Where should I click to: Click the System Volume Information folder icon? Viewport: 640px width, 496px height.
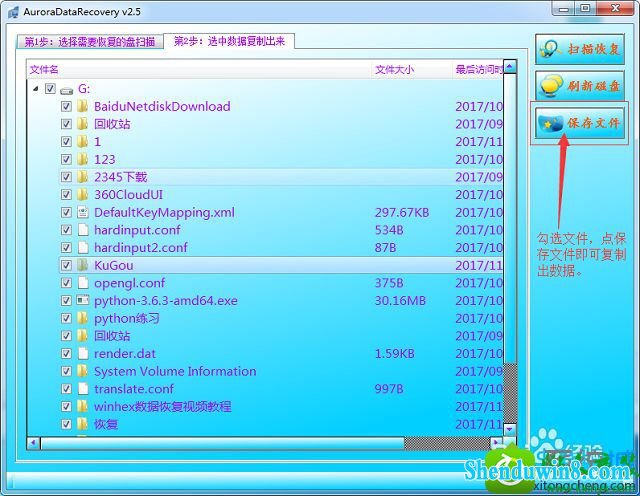click(82, 371)
